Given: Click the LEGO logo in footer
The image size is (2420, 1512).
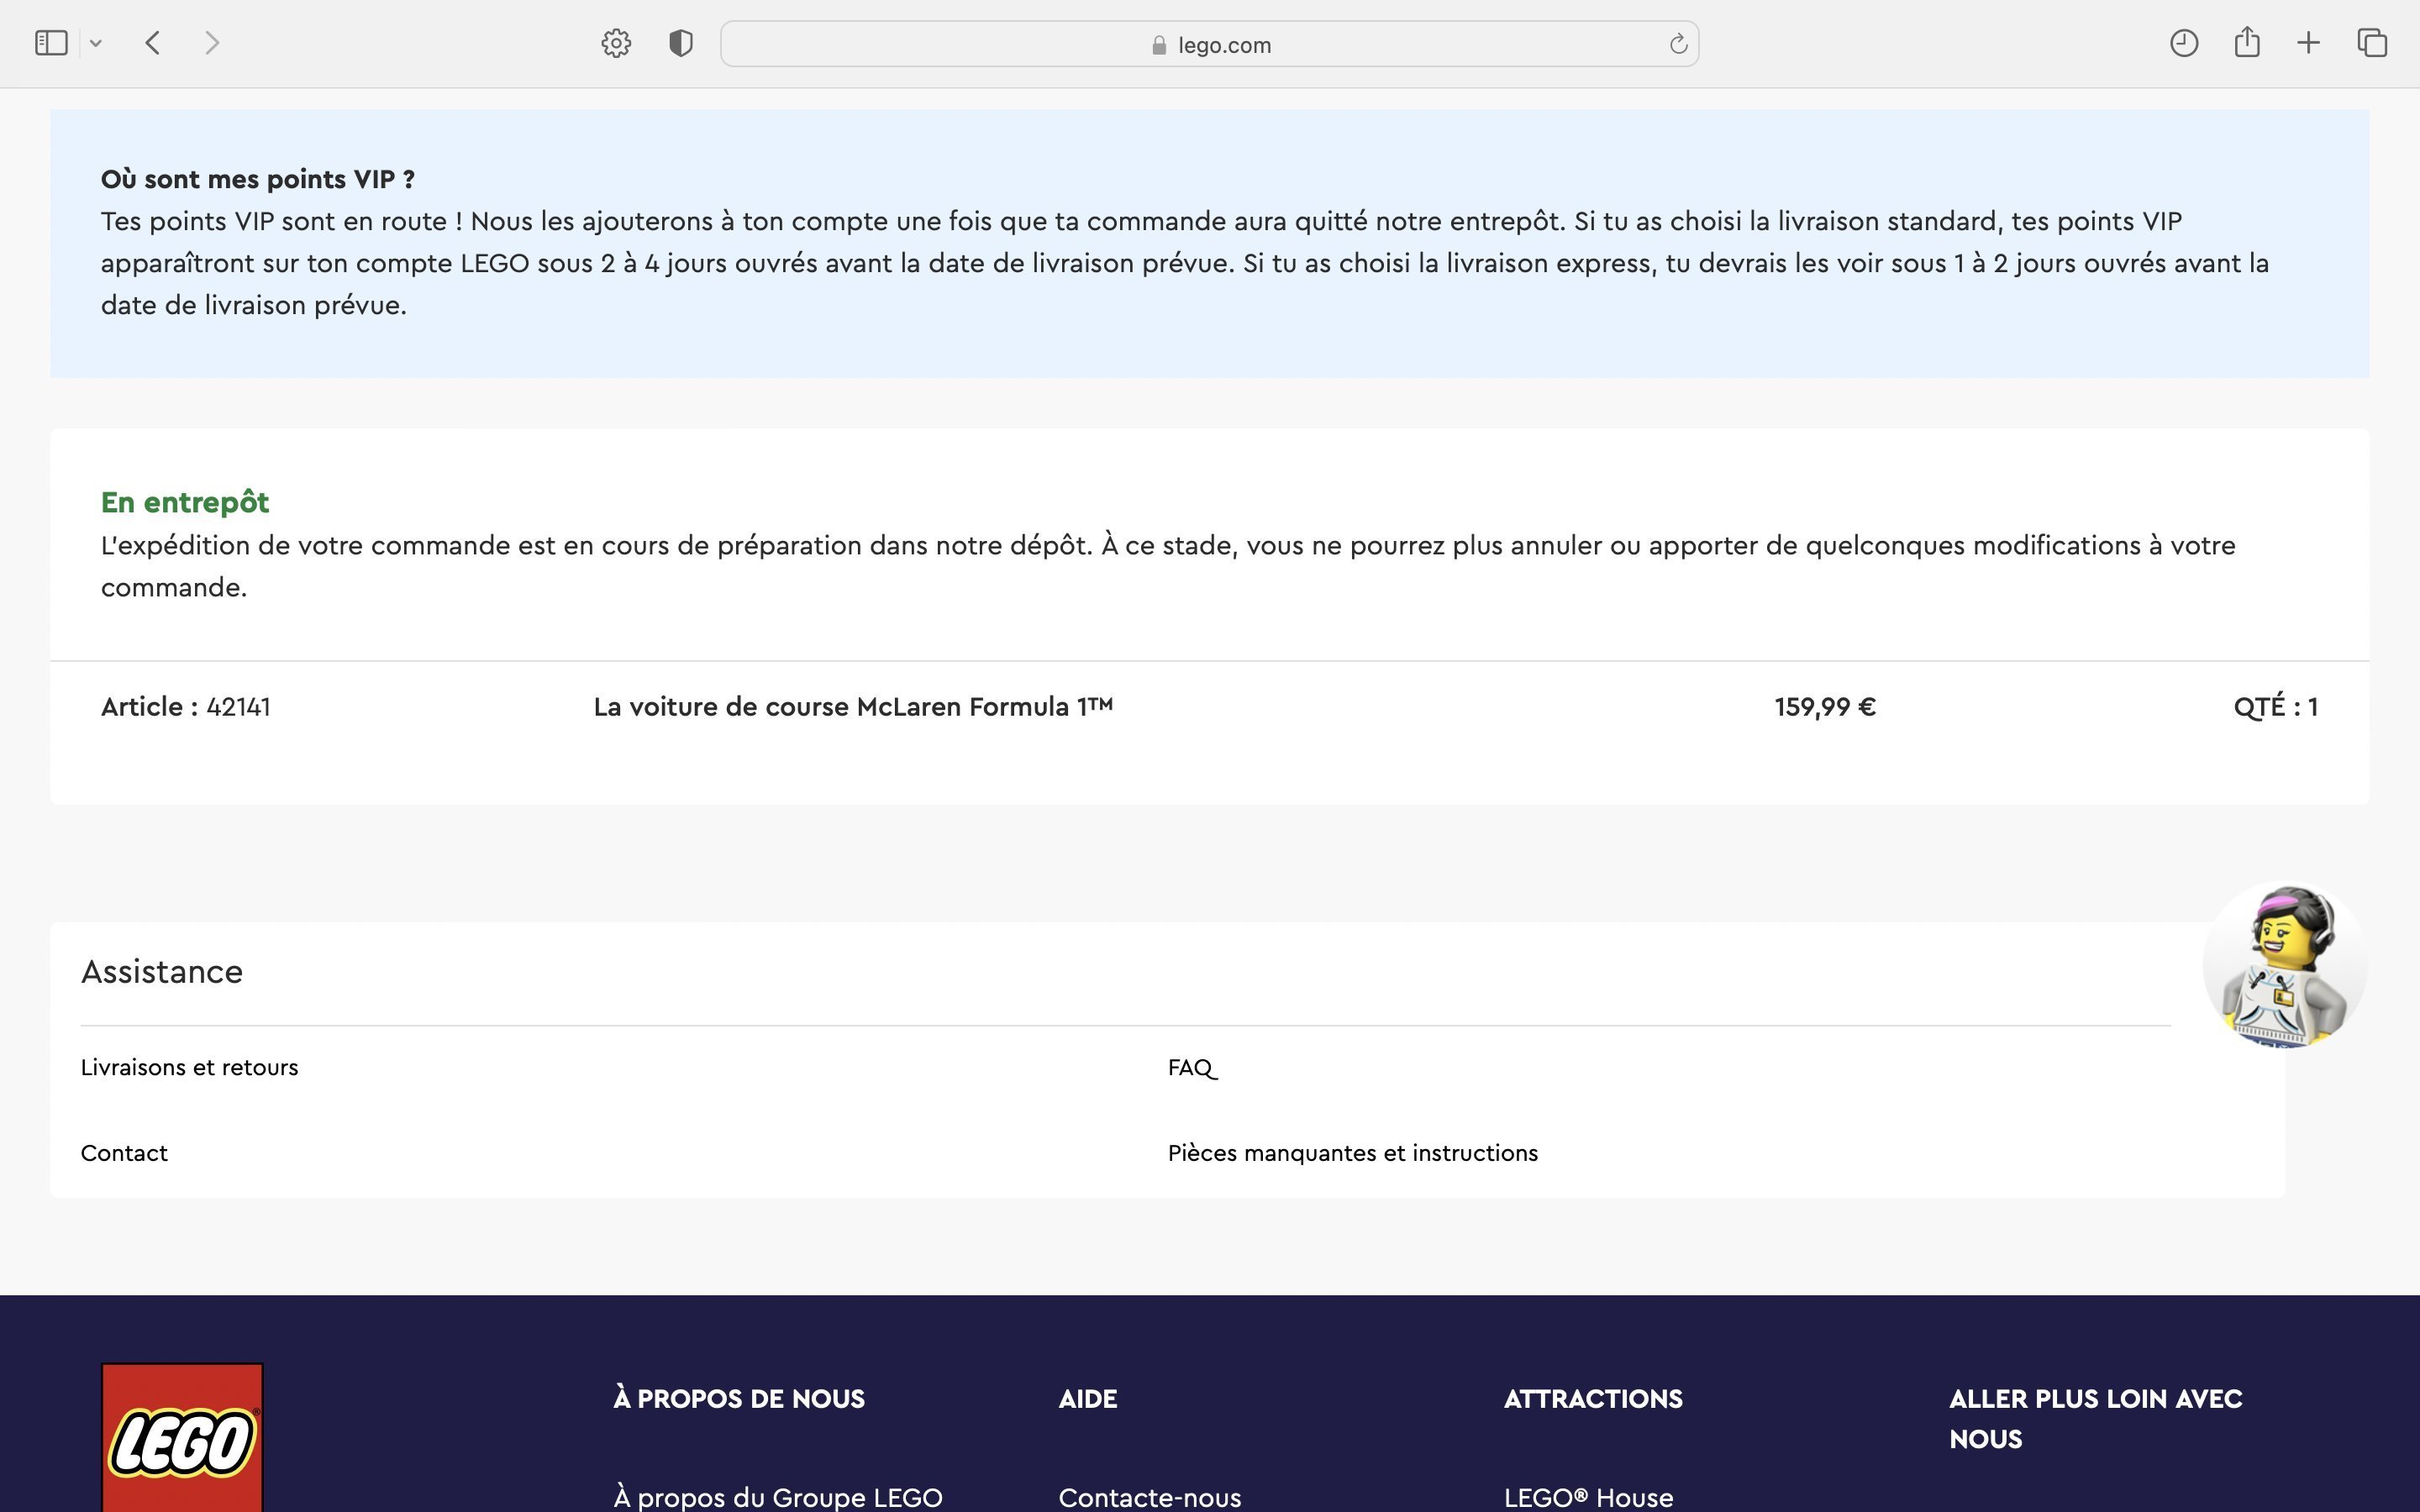Looking at the screenshot, I should point(182,1440).
